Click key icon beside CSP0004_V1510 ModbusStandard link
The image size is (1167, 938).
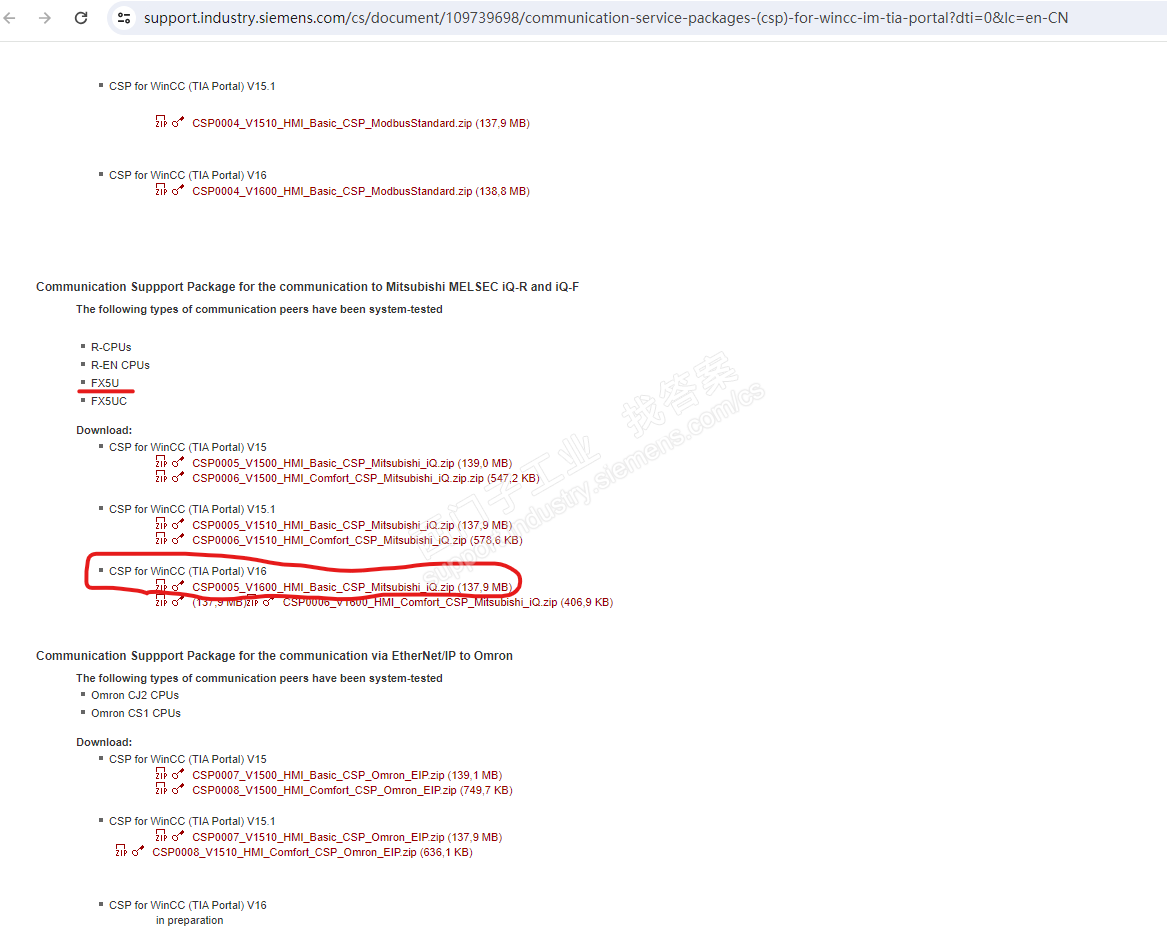click(178, 122)
